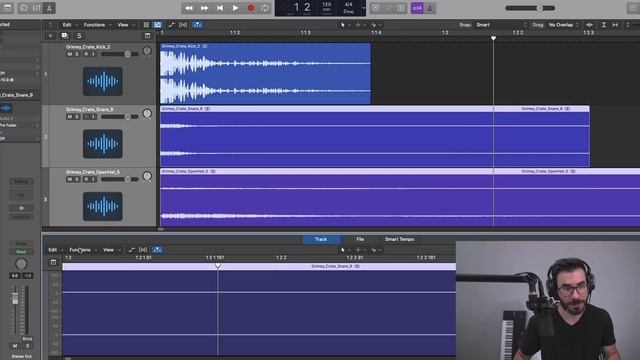Open the List Editors button
The width and height of the screenshot is (640, 360).
click(x=633, y=8)
